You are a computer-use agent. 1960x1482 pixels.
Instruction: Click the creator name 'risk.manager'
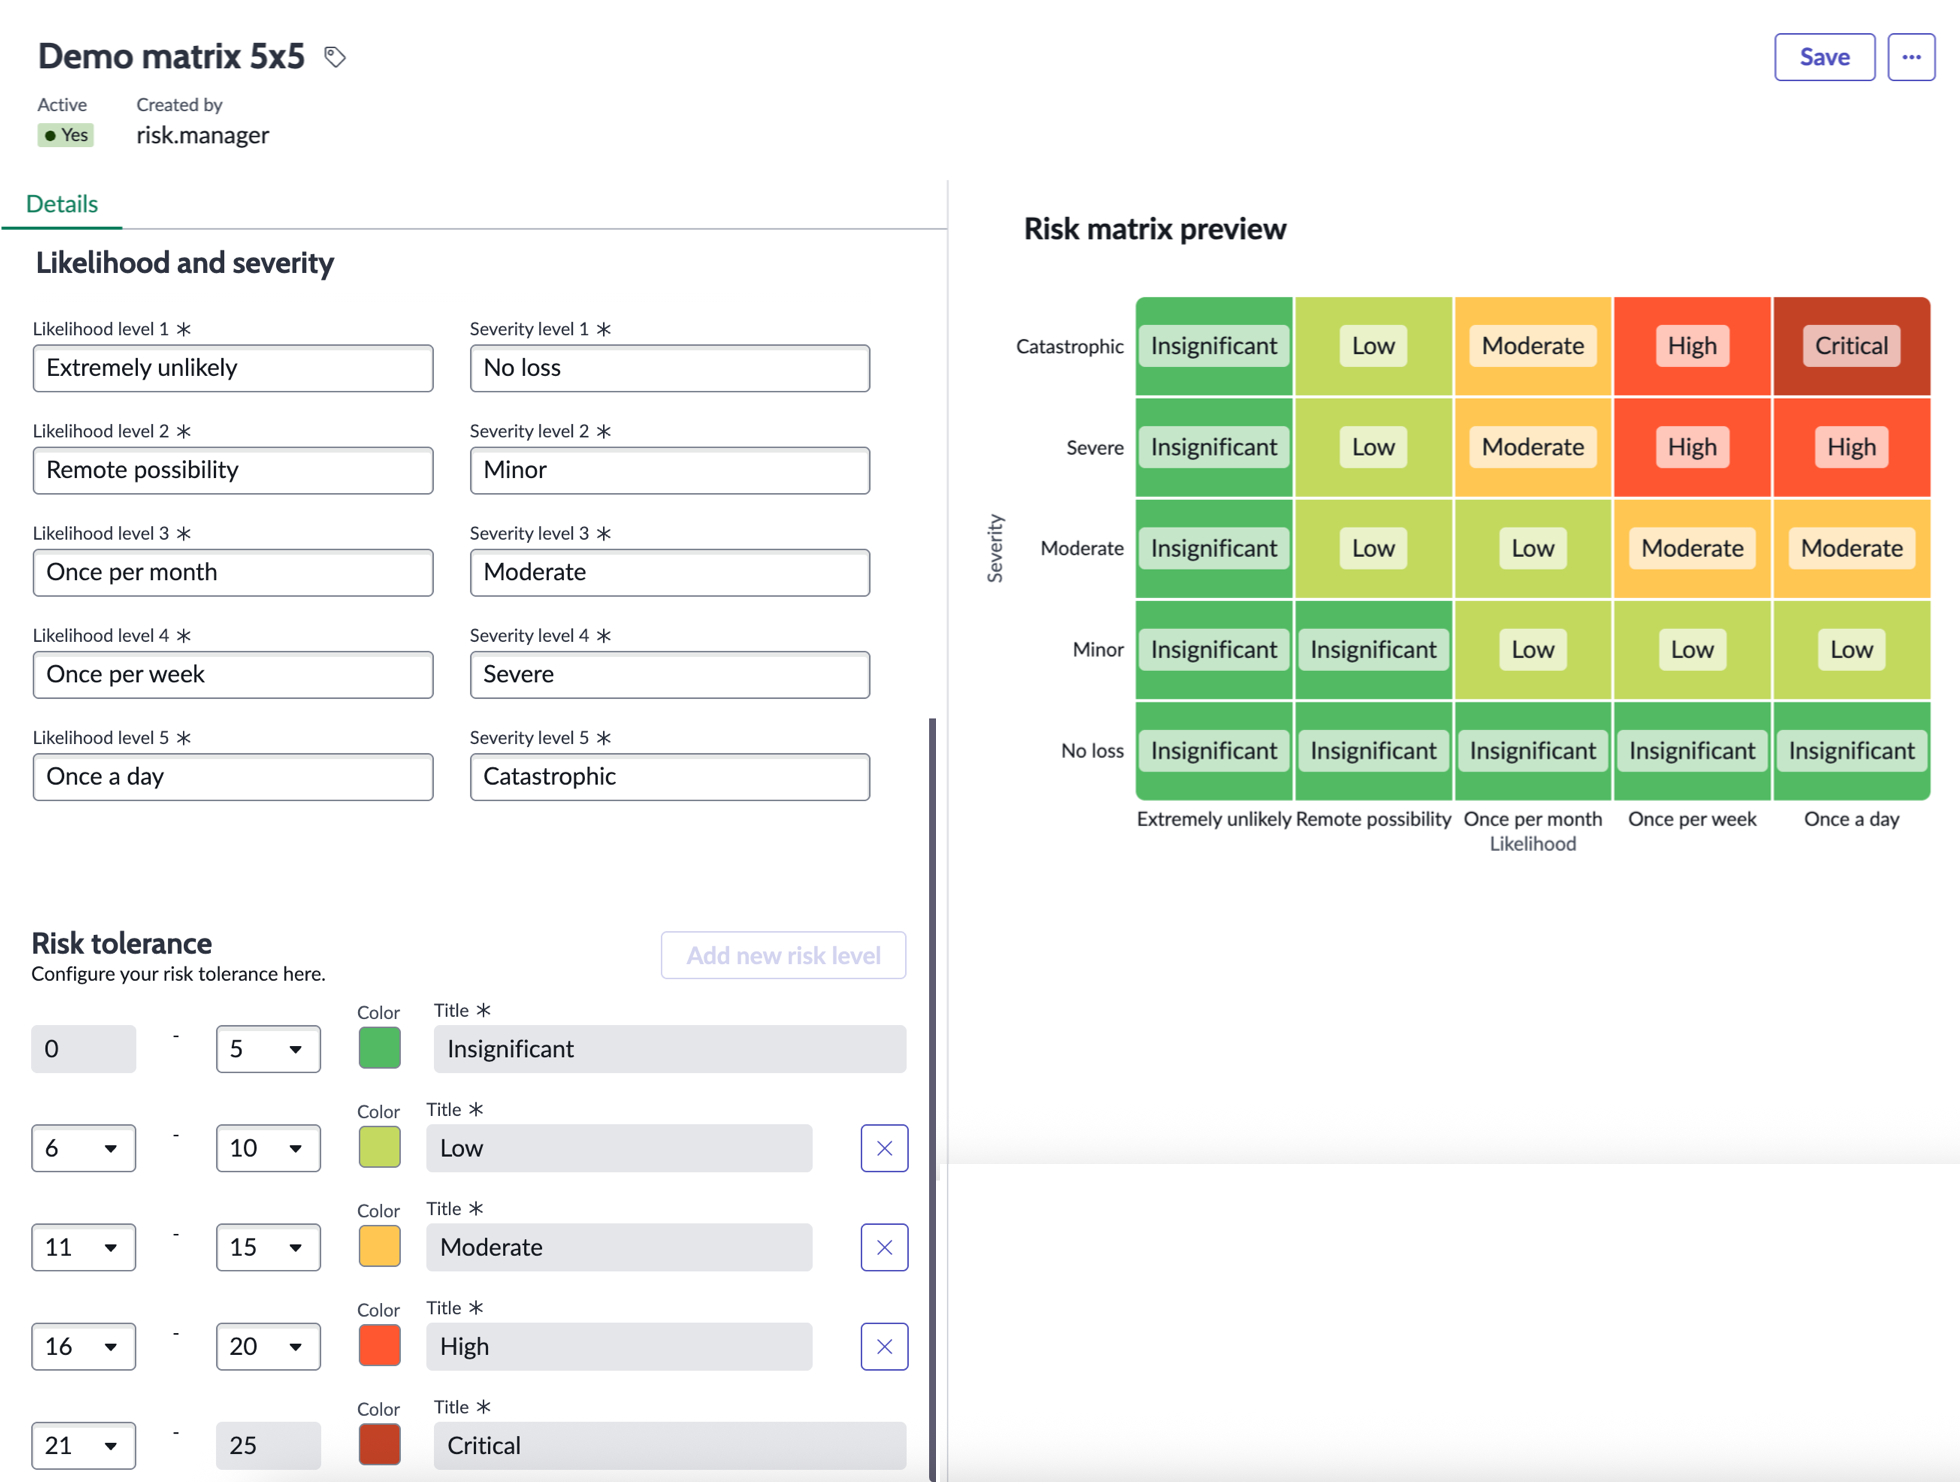click(203, 135)
